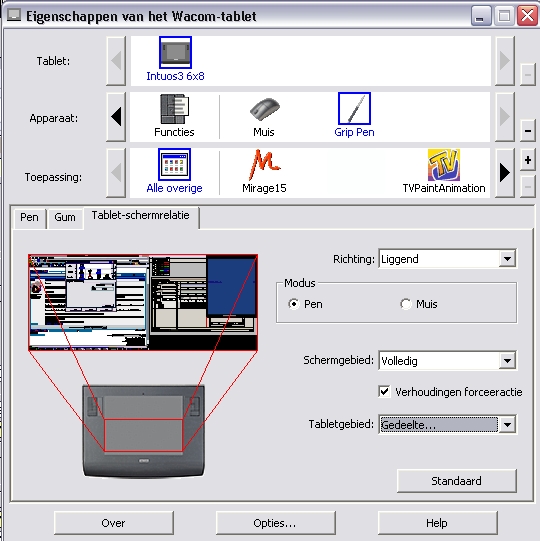The width and height of the screenshot is (540, 541).
Task: Click minus button beside Toepassing row
Action: click(x=528, y=187)
